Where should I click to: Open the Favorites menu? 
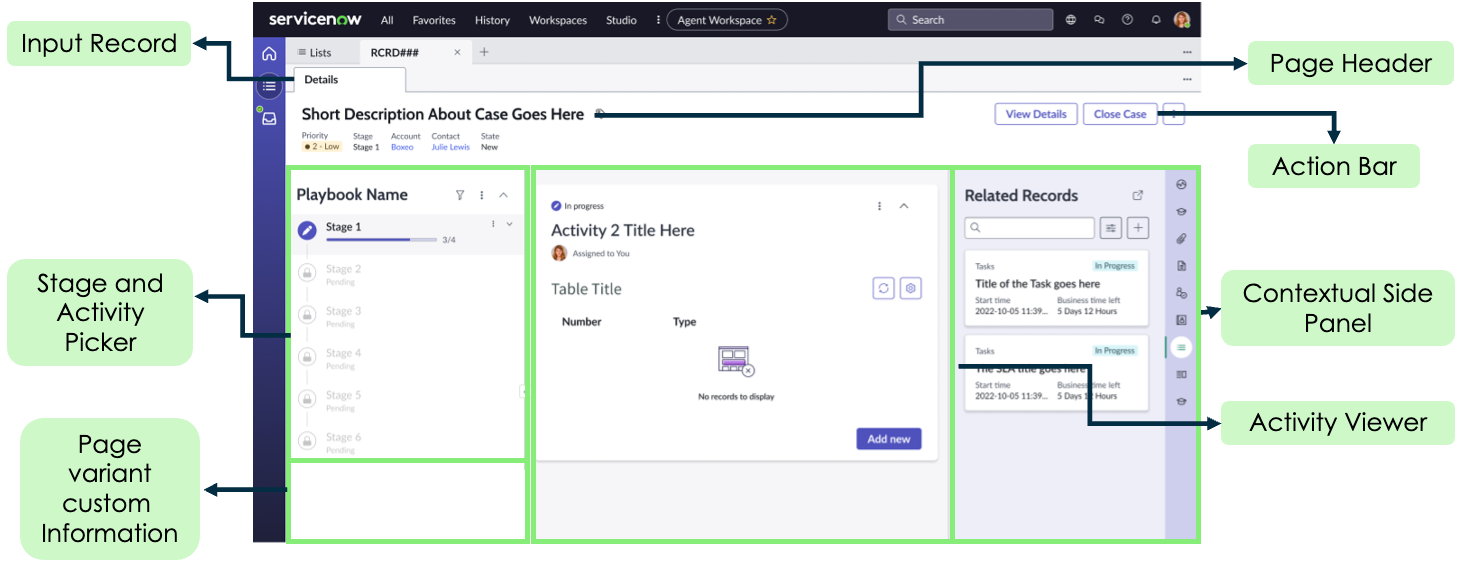pyautogui.click(x=434, y=20)
